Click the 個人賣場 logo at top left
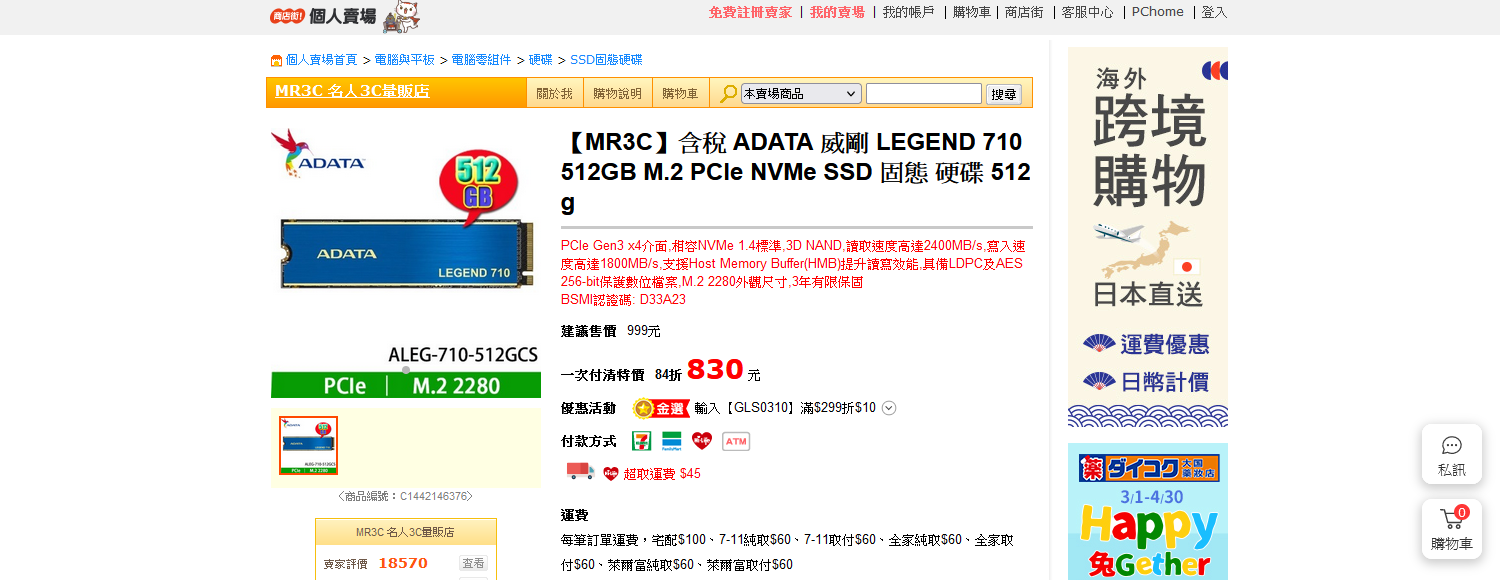 [323, 16]
